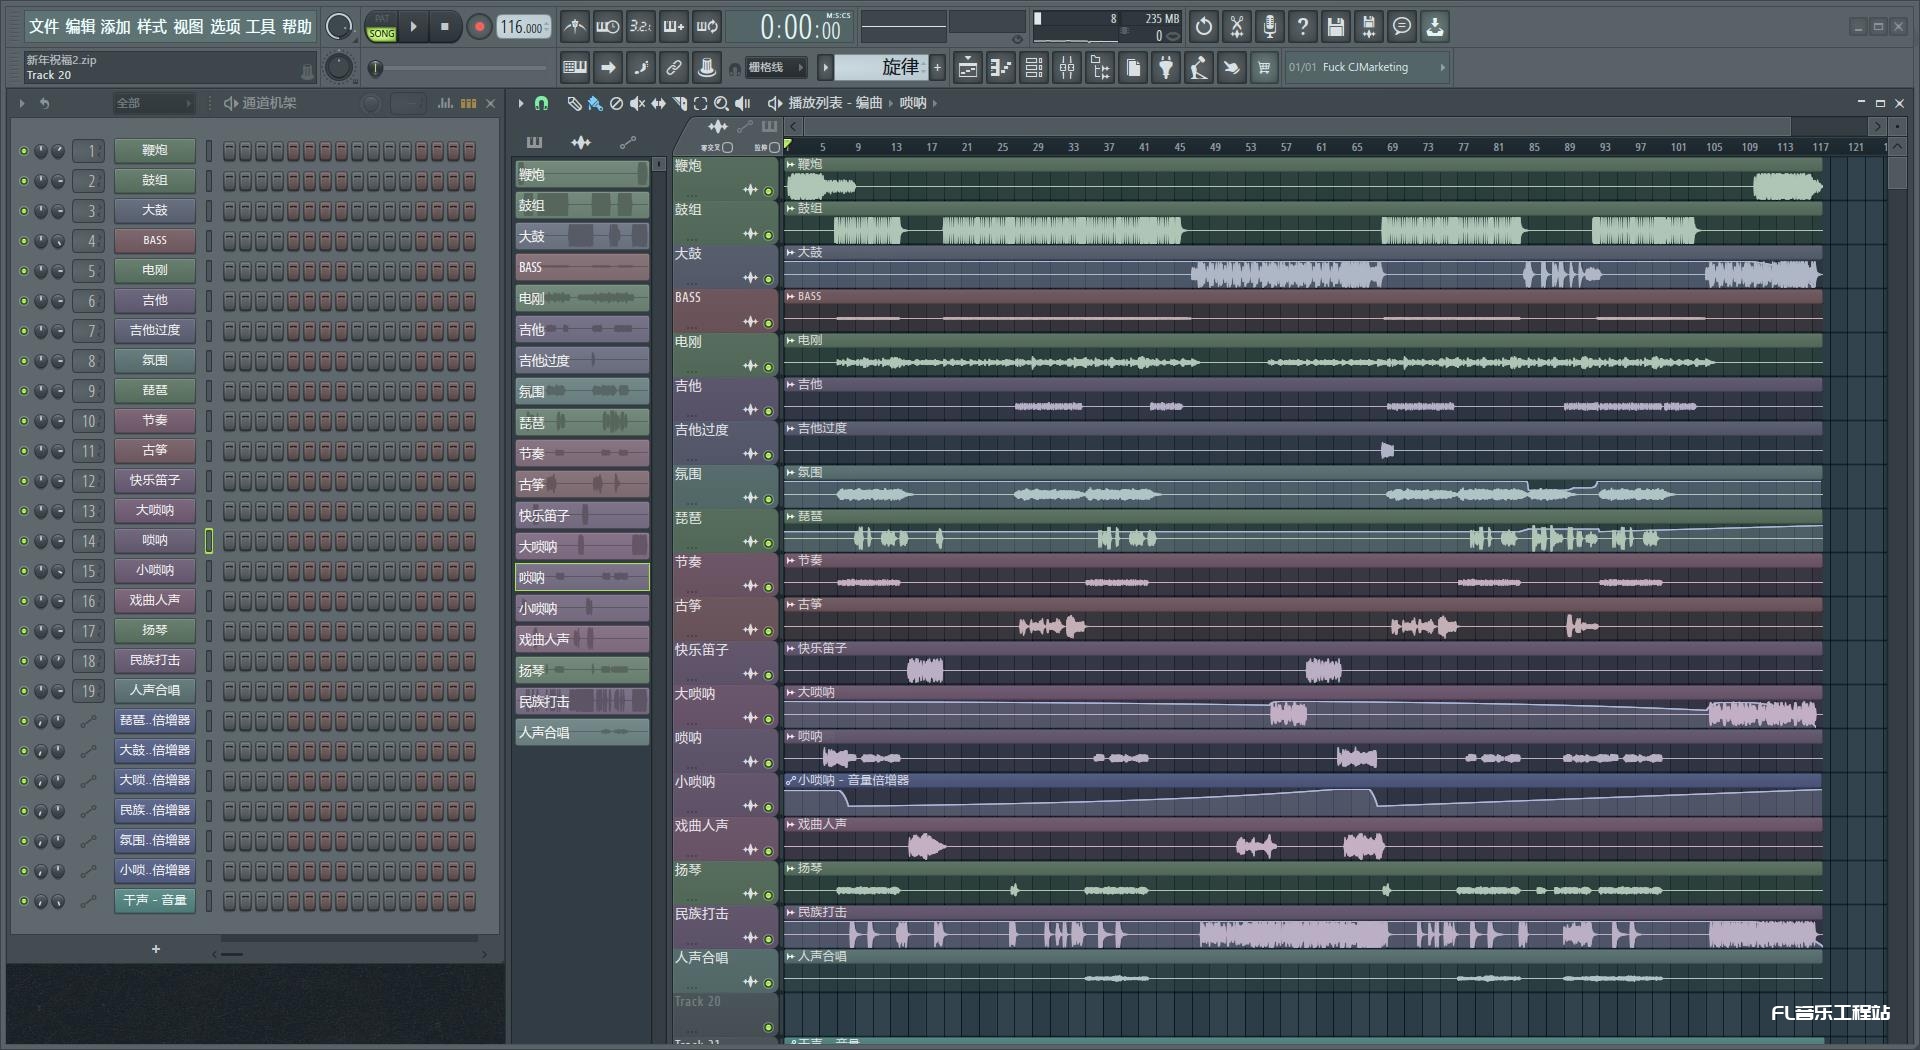Click the scissors one-click audio recording icon
1920x1050 pixels.
[1237, 27]
